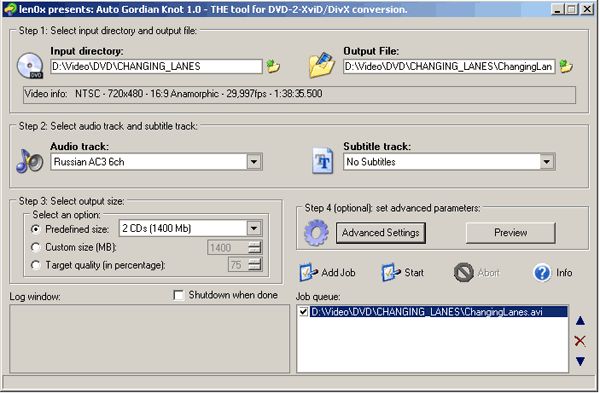
Task: Click the subtitle track text icon
Action: tap(322, 161)
